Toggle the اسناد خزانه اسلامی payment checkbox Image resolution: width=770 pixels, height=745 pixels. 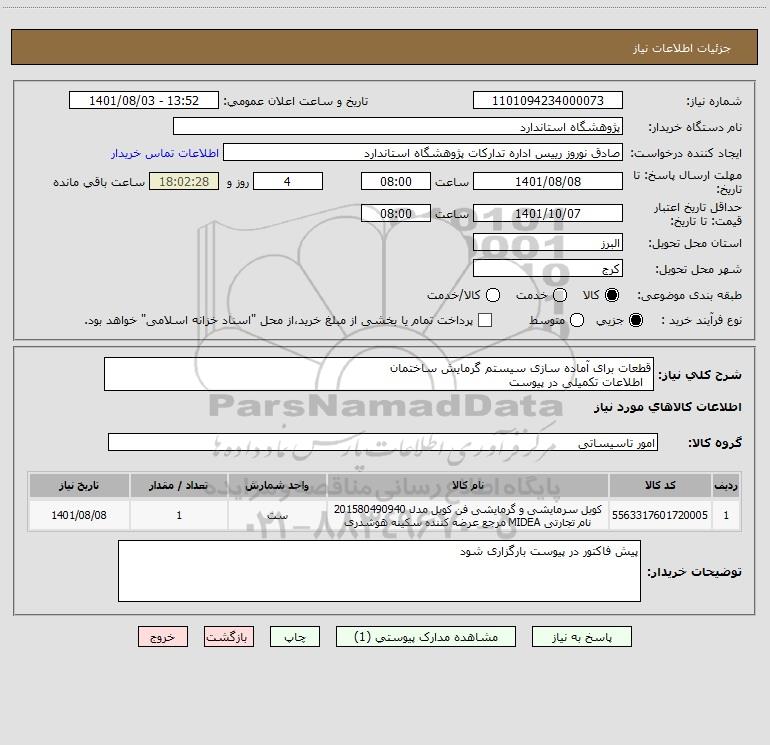[485, 320]
